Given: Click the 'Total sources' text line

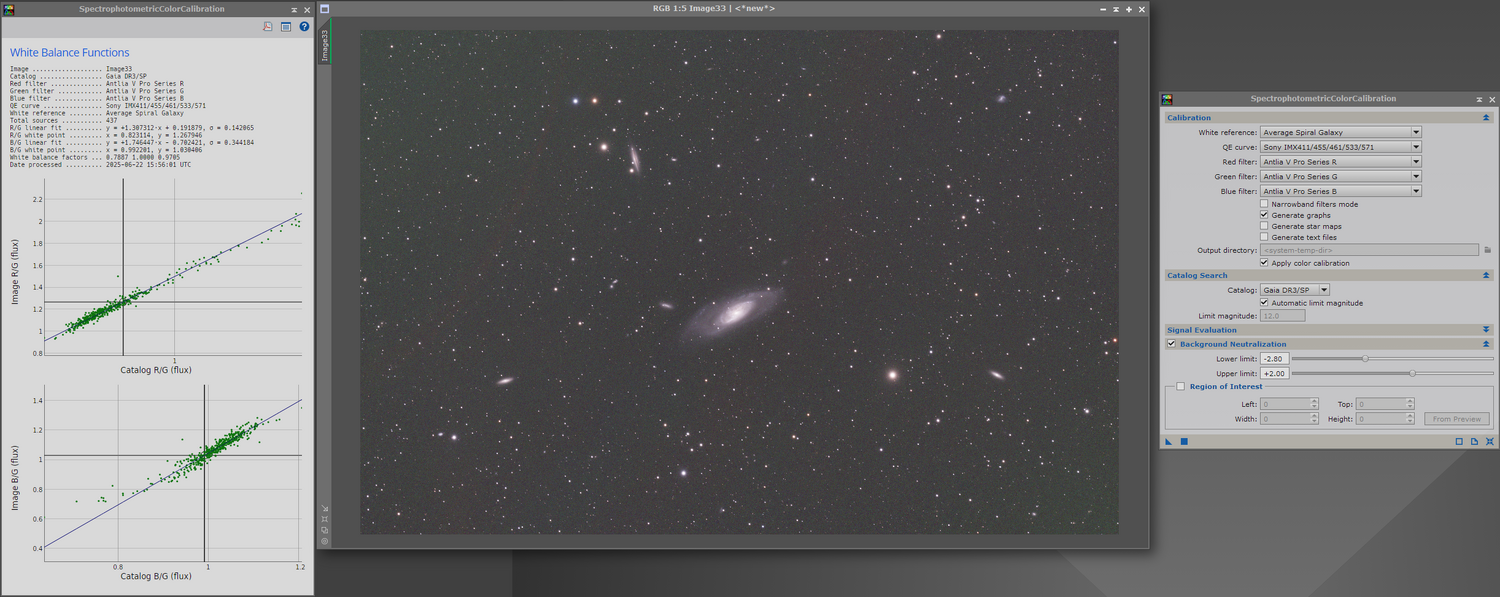Looking at the screenshot, I should (64, 120).
